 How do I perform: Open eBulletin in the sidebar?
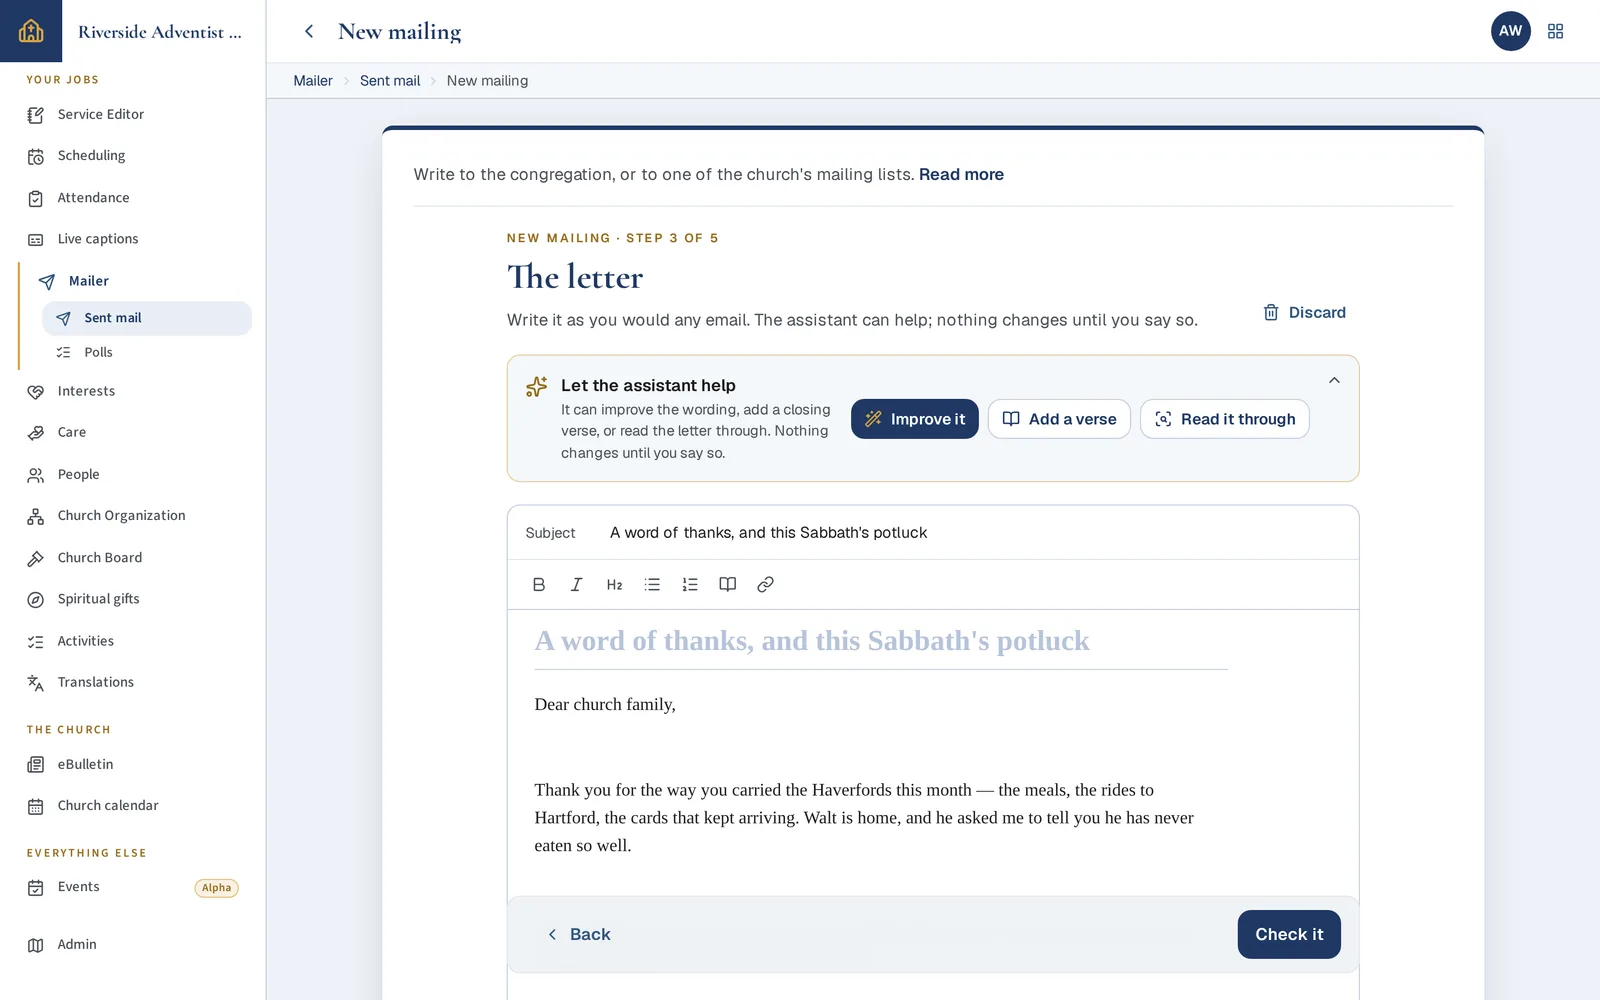pyautogui.click(x=135, y=764)
